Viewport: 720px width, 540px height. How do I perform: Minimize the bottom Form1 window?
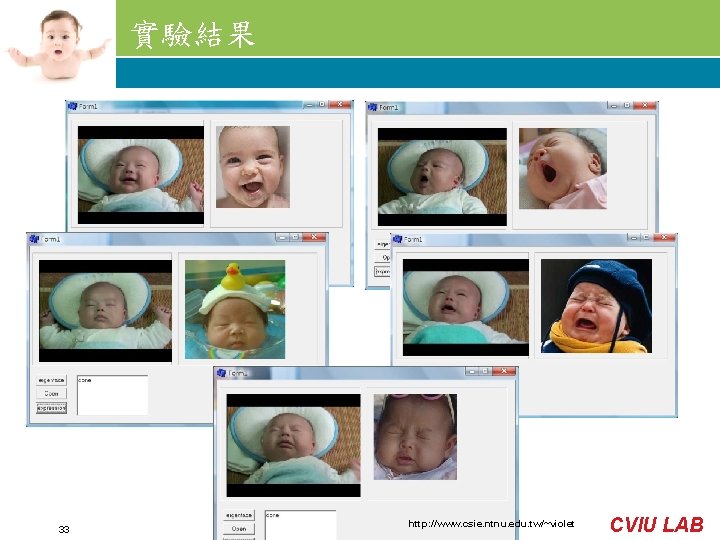click(x=472, y=371)
